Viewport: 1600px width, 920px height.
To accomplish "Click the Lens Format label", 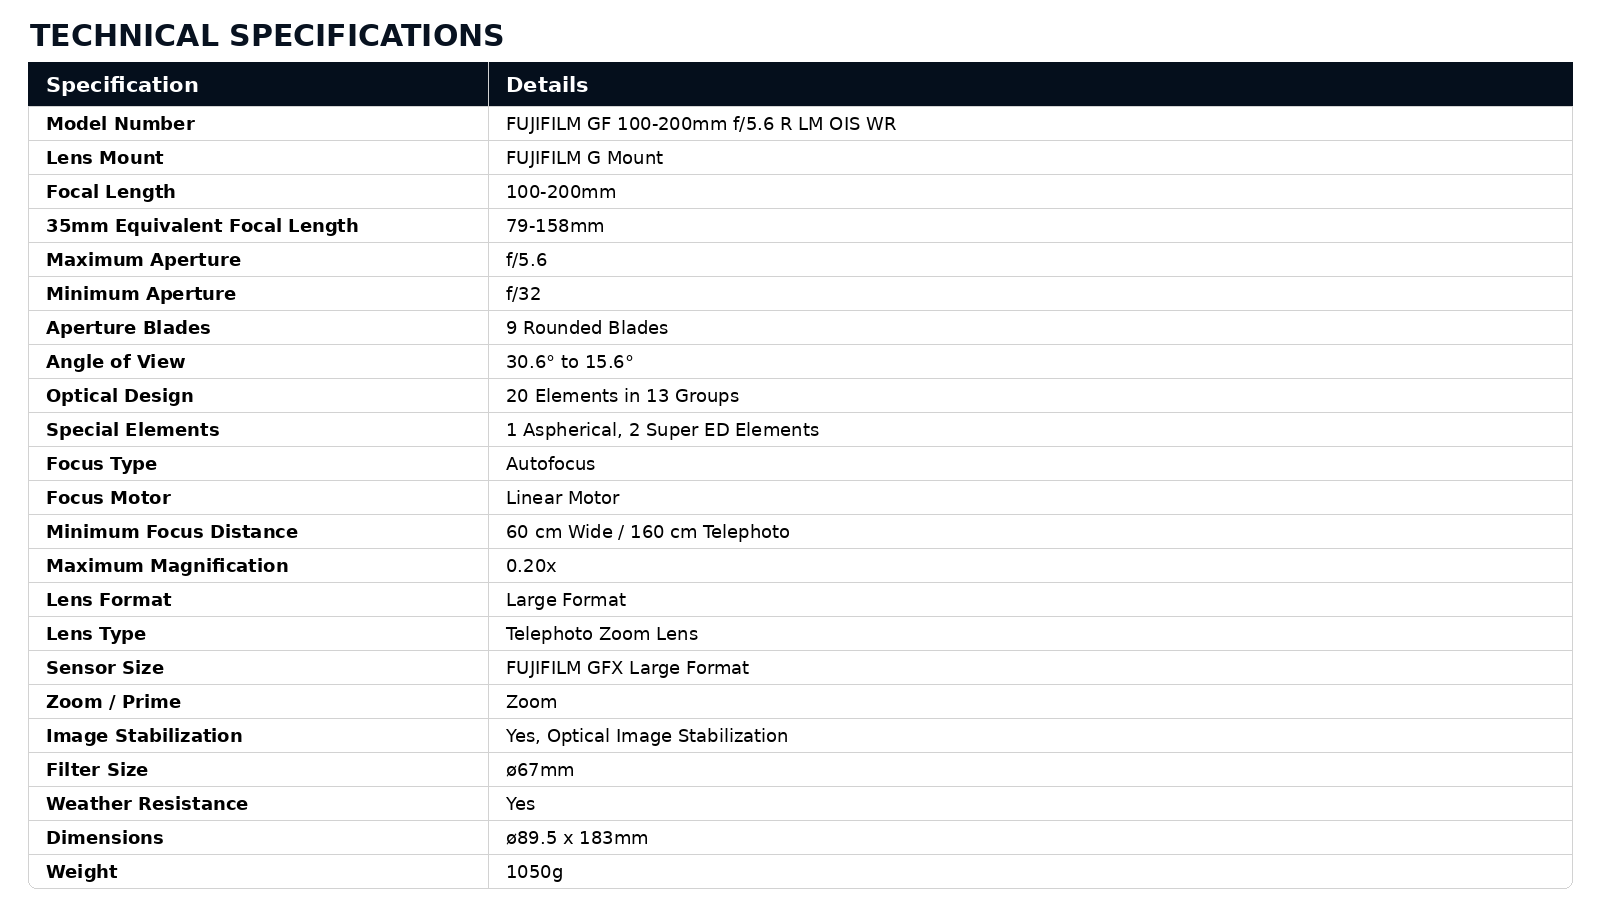I will point(108,600).
